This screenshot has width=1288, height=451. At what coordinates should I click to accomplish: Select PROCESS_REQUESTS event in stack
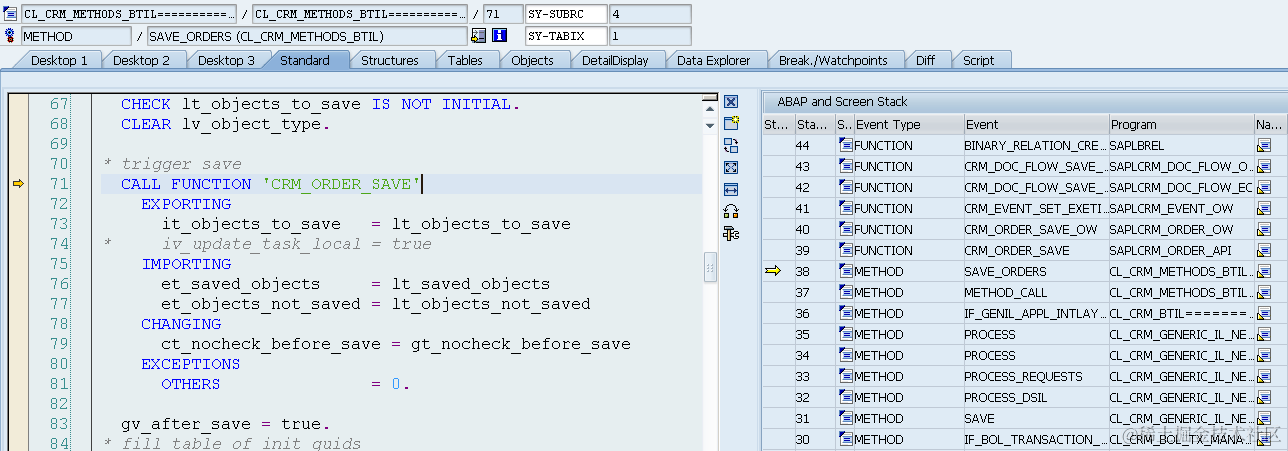1035,376
